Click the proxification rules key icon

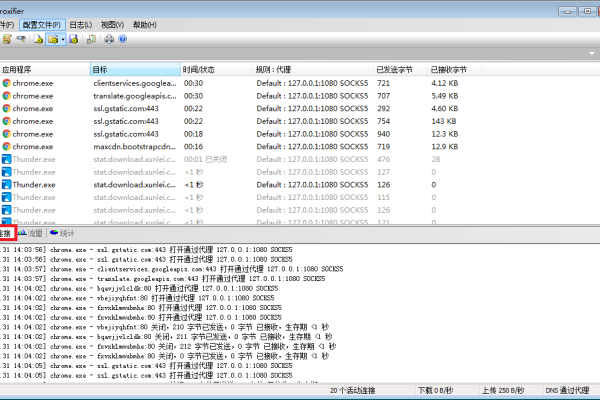tap(22, 39)
